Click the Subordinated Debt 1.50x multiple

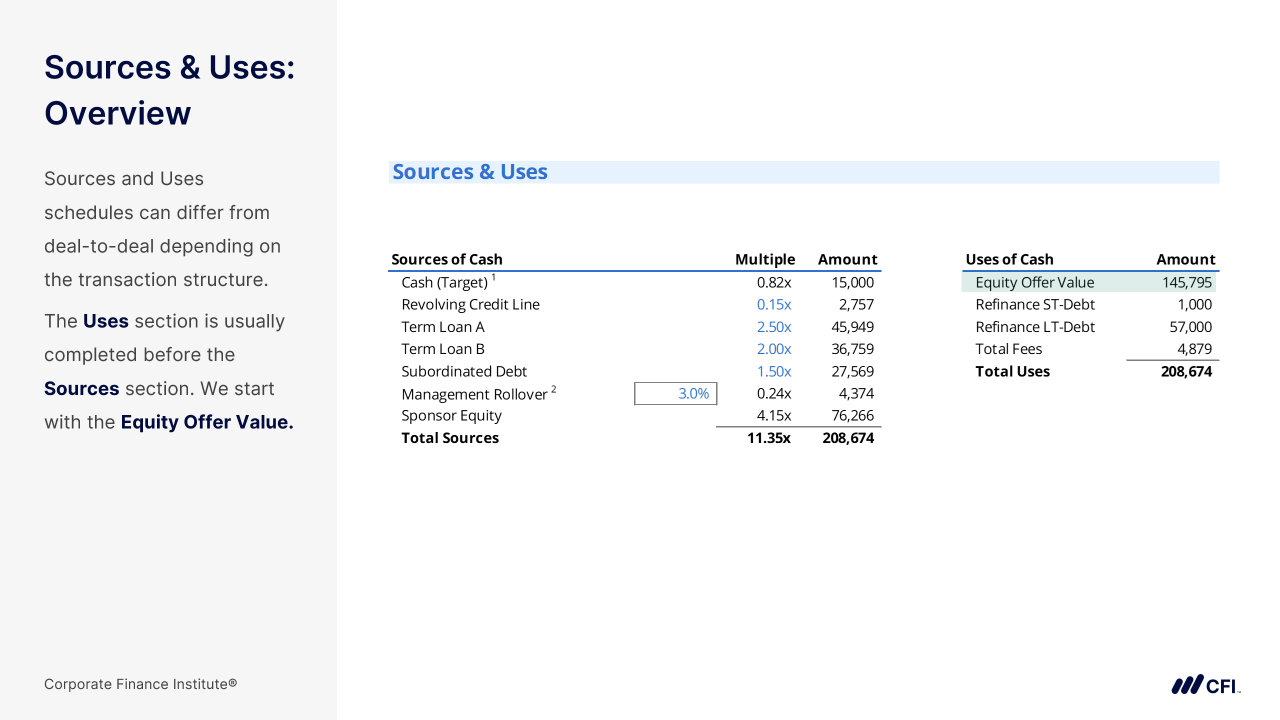click(x=773, y=371)
